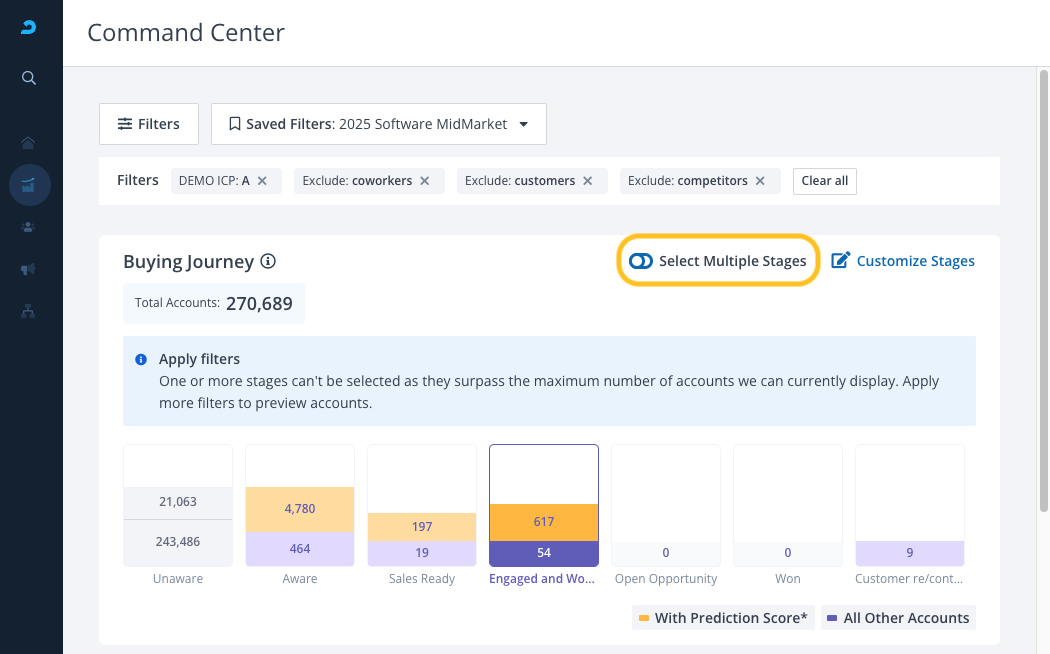Click the Clear all filters button

(824, 181)
